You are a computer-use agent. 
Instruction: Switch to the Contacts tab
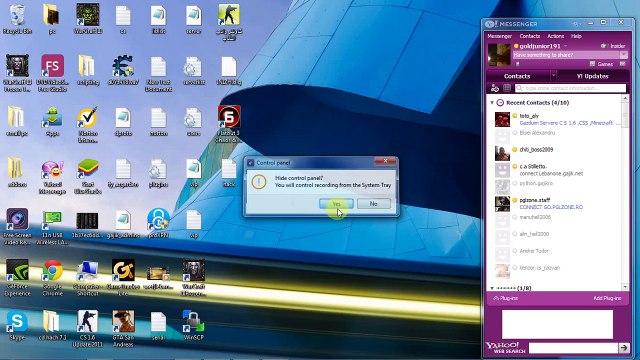(x=517, y=76)
